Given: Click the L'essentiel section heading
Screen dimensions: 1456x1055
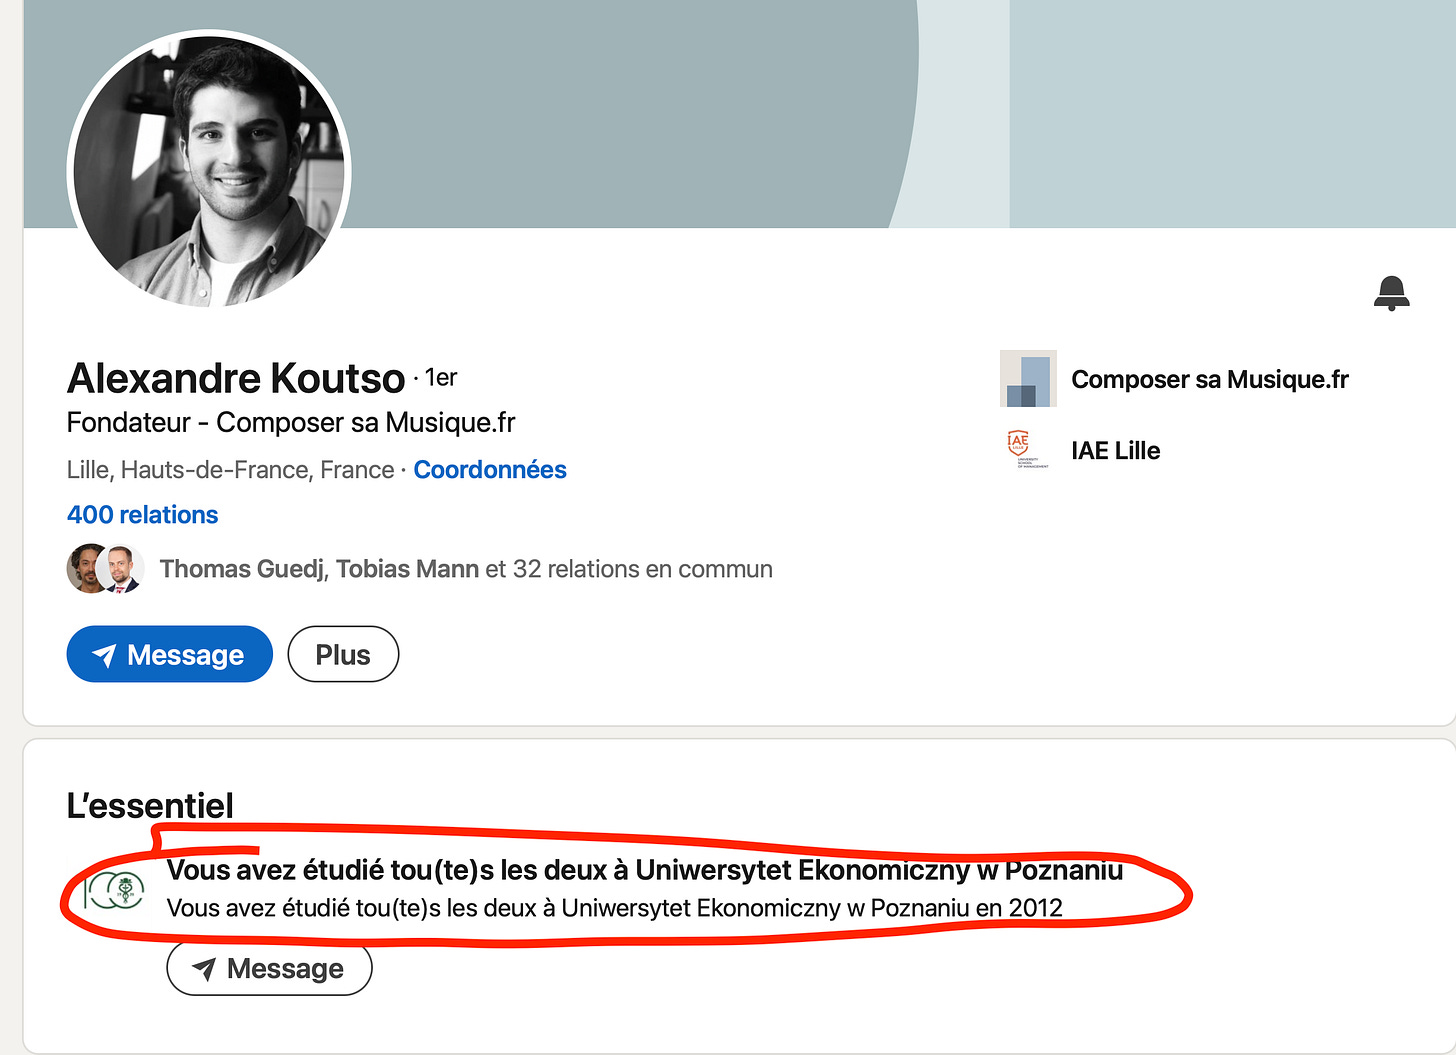Looking at the screenshot, I should (150, 805).
